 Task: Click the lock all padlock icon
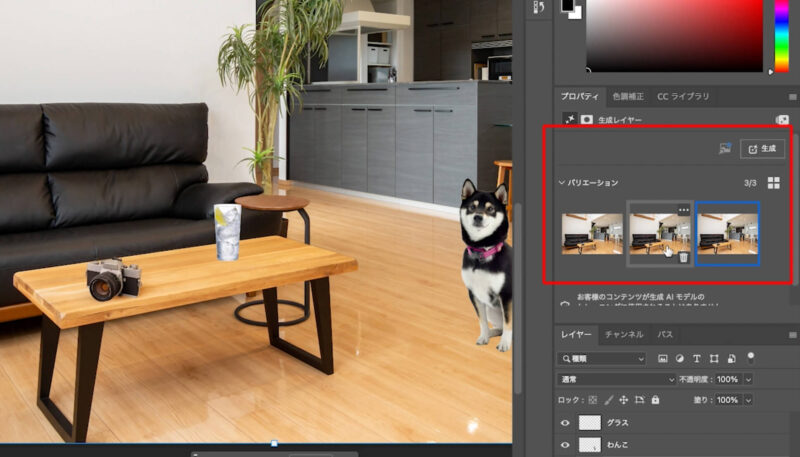click(x=655, y=400)
